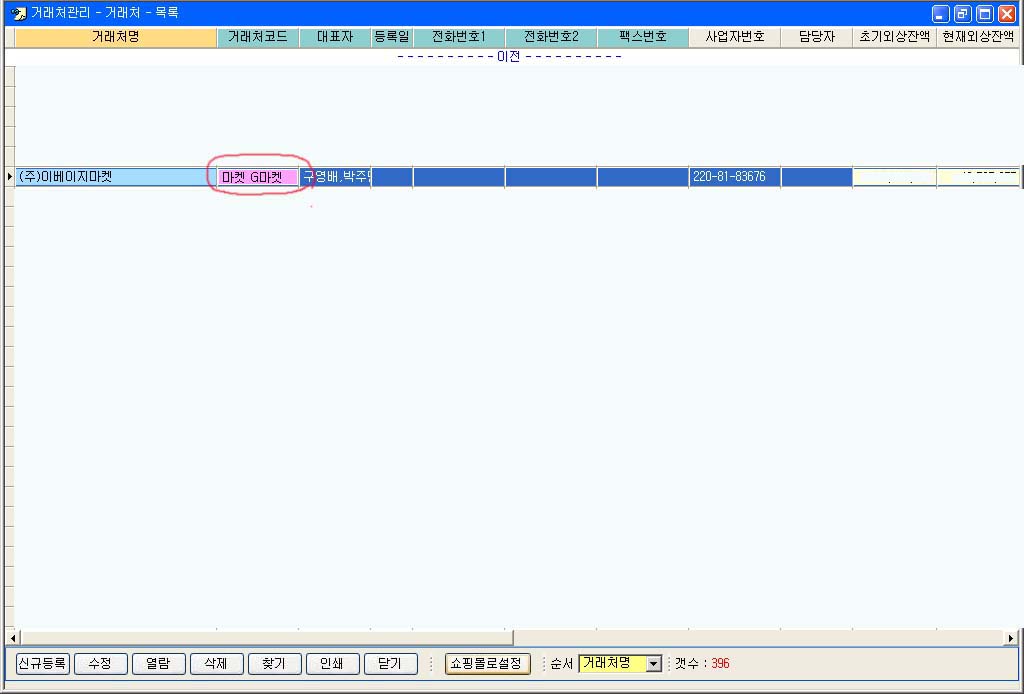Search using the 찾기 button
The image size is (1024, 694).
pyautogui.click(x=274, y=664)
